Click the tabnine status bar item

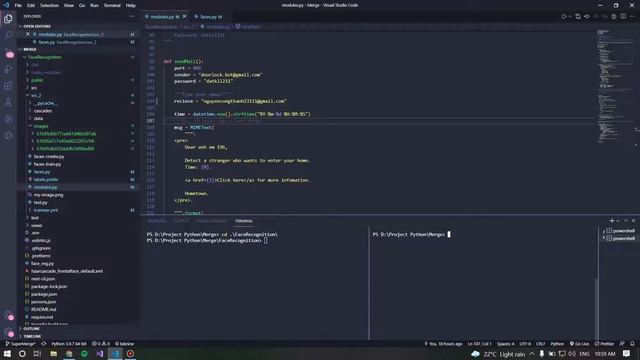point(124,344)
